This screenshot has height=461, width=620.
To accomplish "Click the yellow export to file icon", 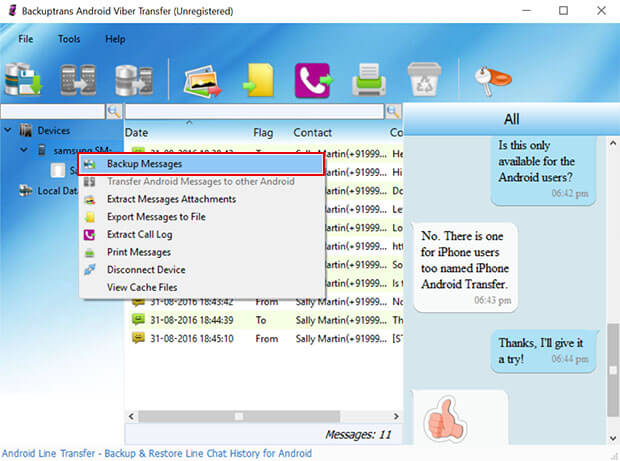I will 259,80.
